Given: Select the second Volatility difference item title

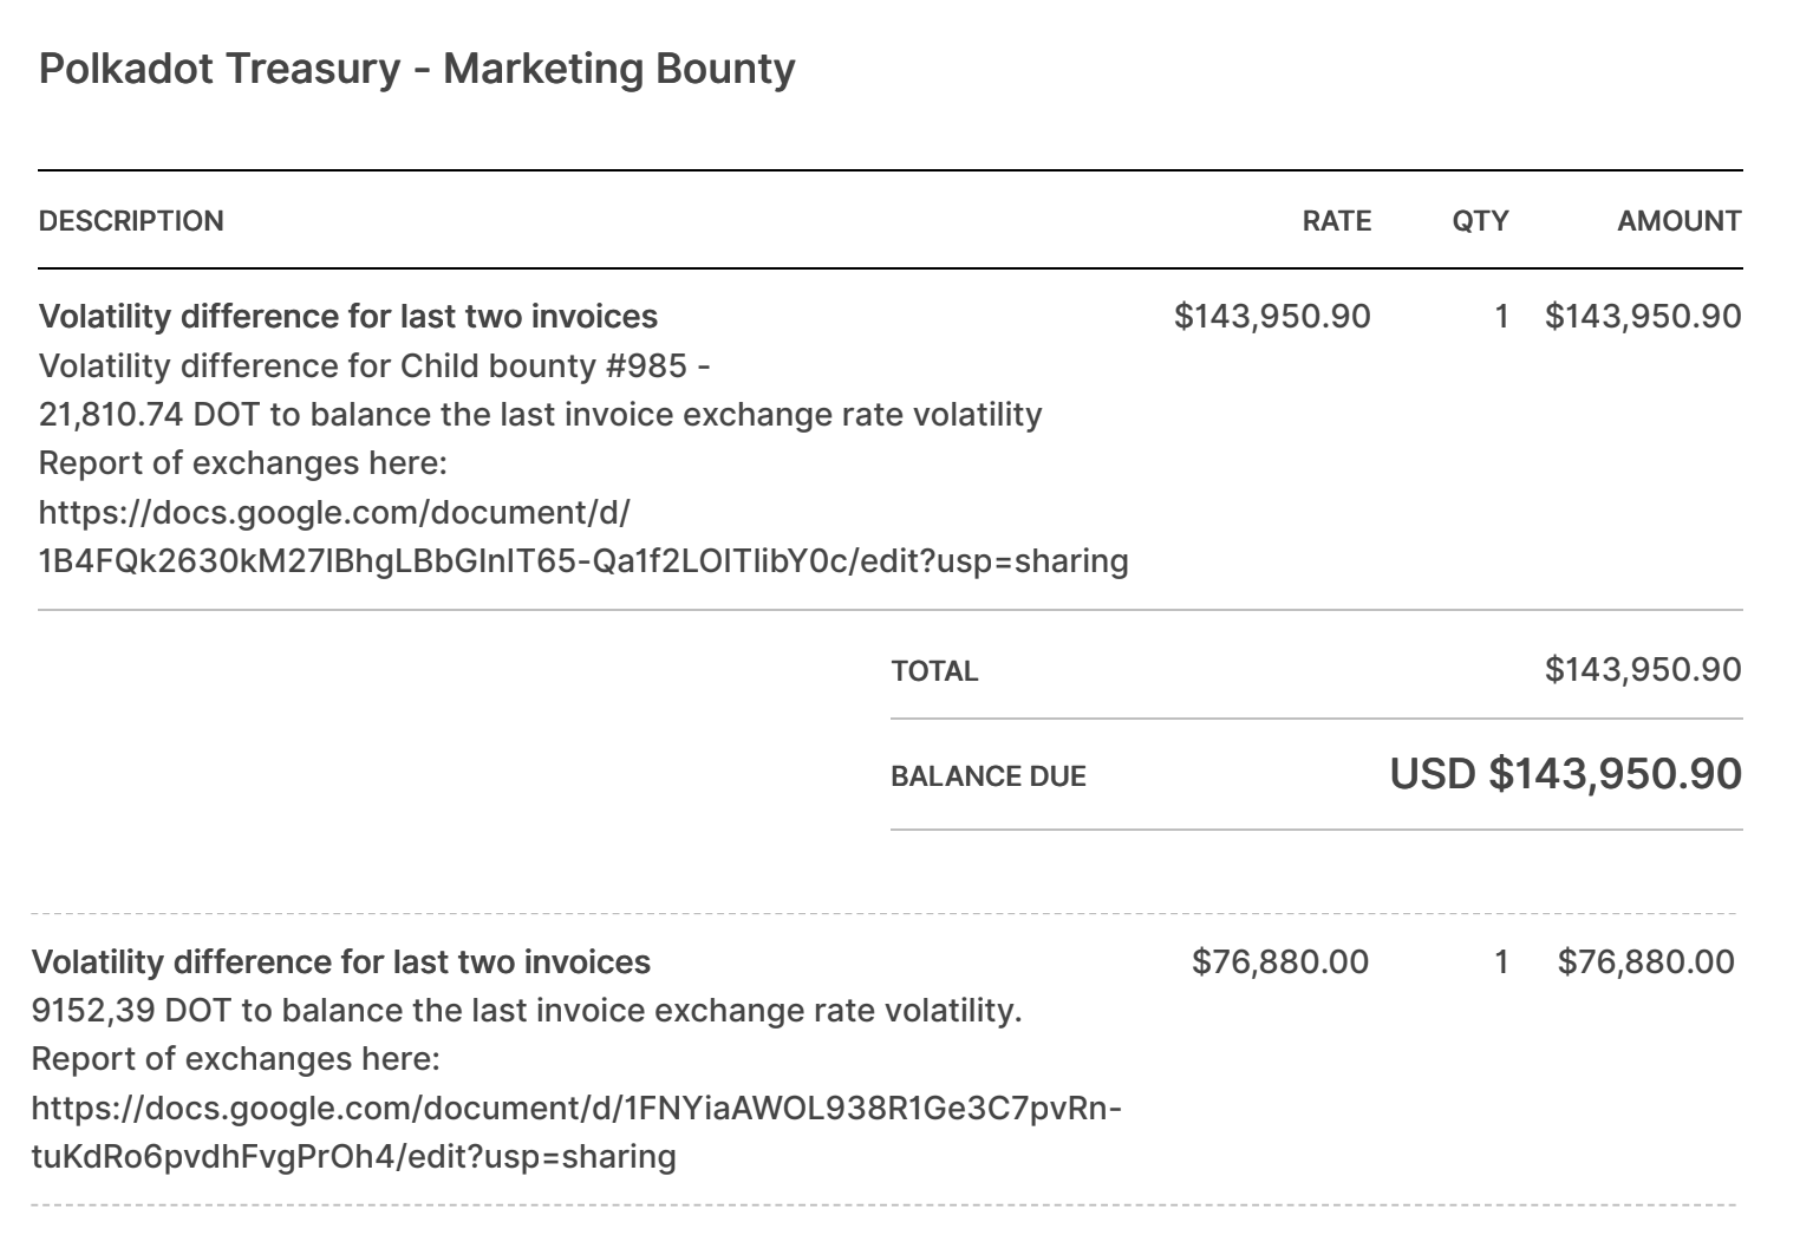Looking at the screenshot, I should click(341, 962).
